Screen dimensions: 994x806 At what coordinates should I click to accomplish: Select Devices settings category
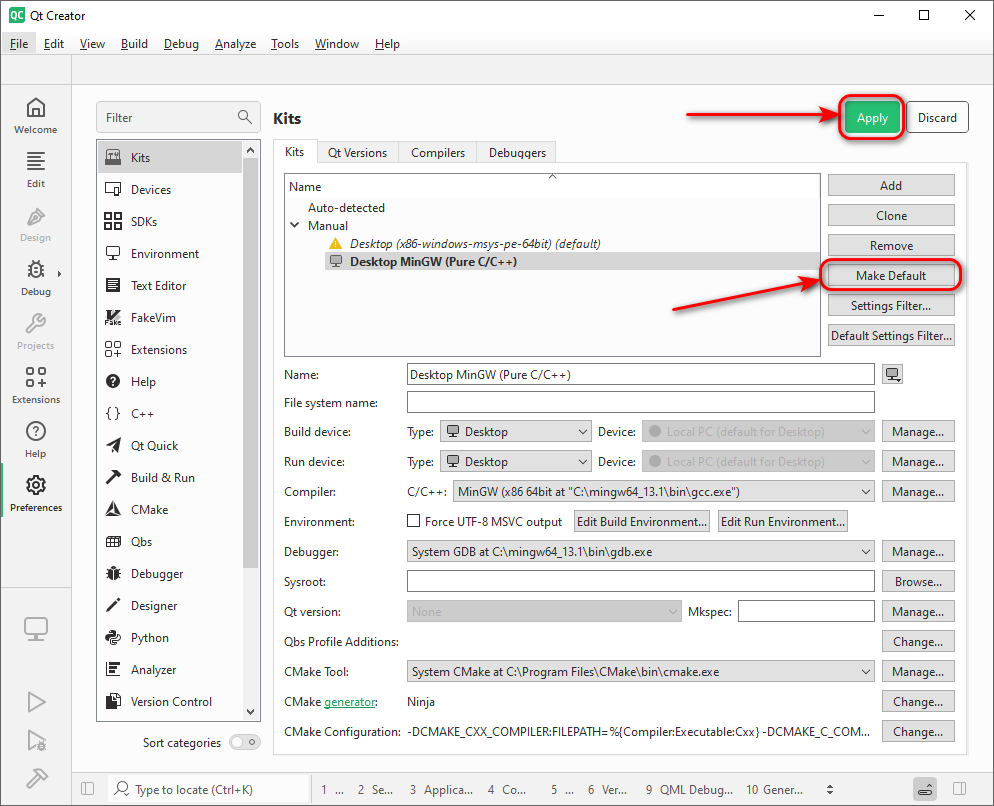170,190
